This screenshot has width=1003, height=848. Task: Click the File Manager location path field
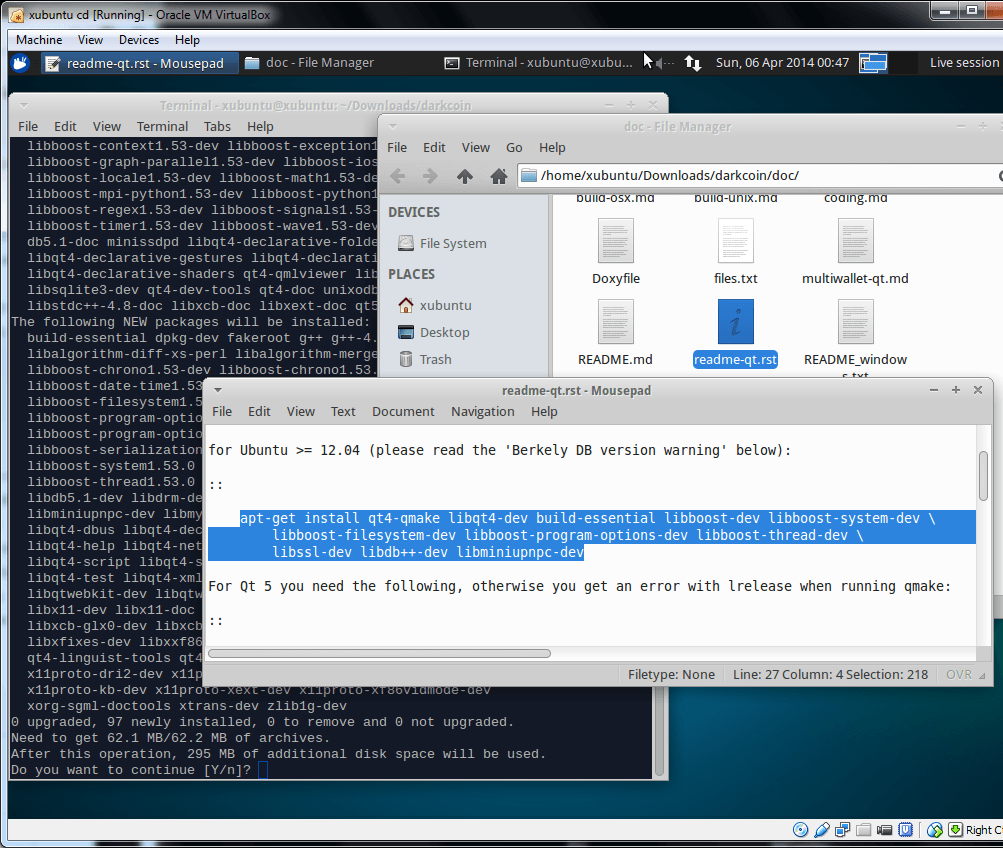[760, 175]
